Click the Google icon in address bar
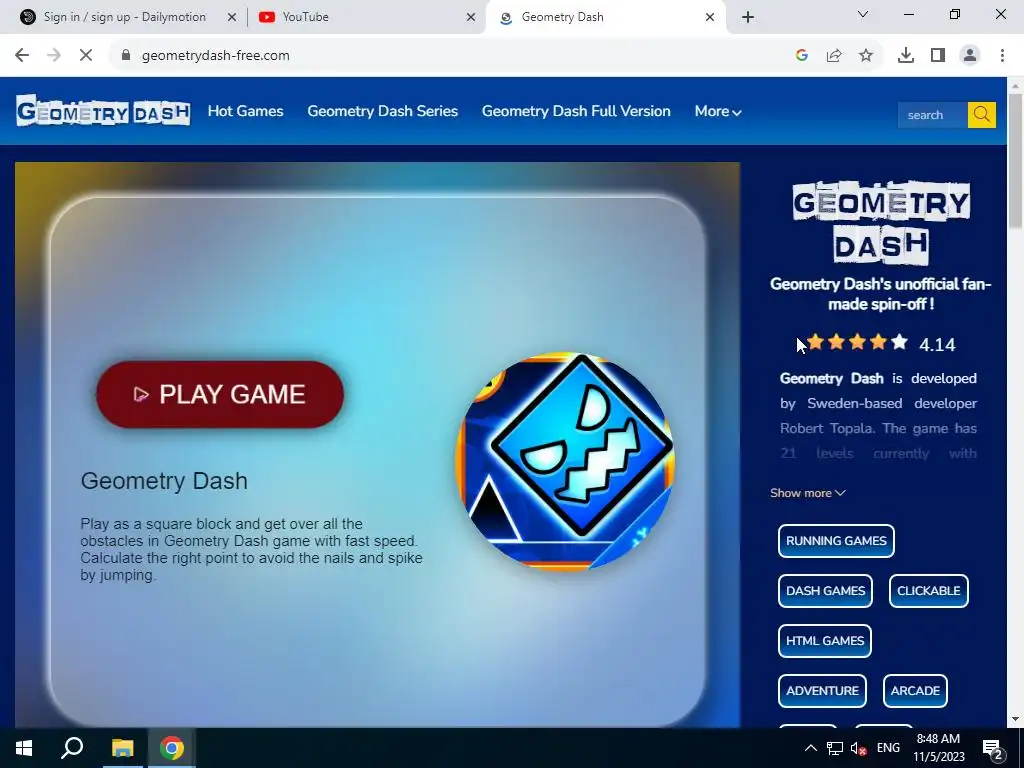1024x768 pixels. point(802,56)
